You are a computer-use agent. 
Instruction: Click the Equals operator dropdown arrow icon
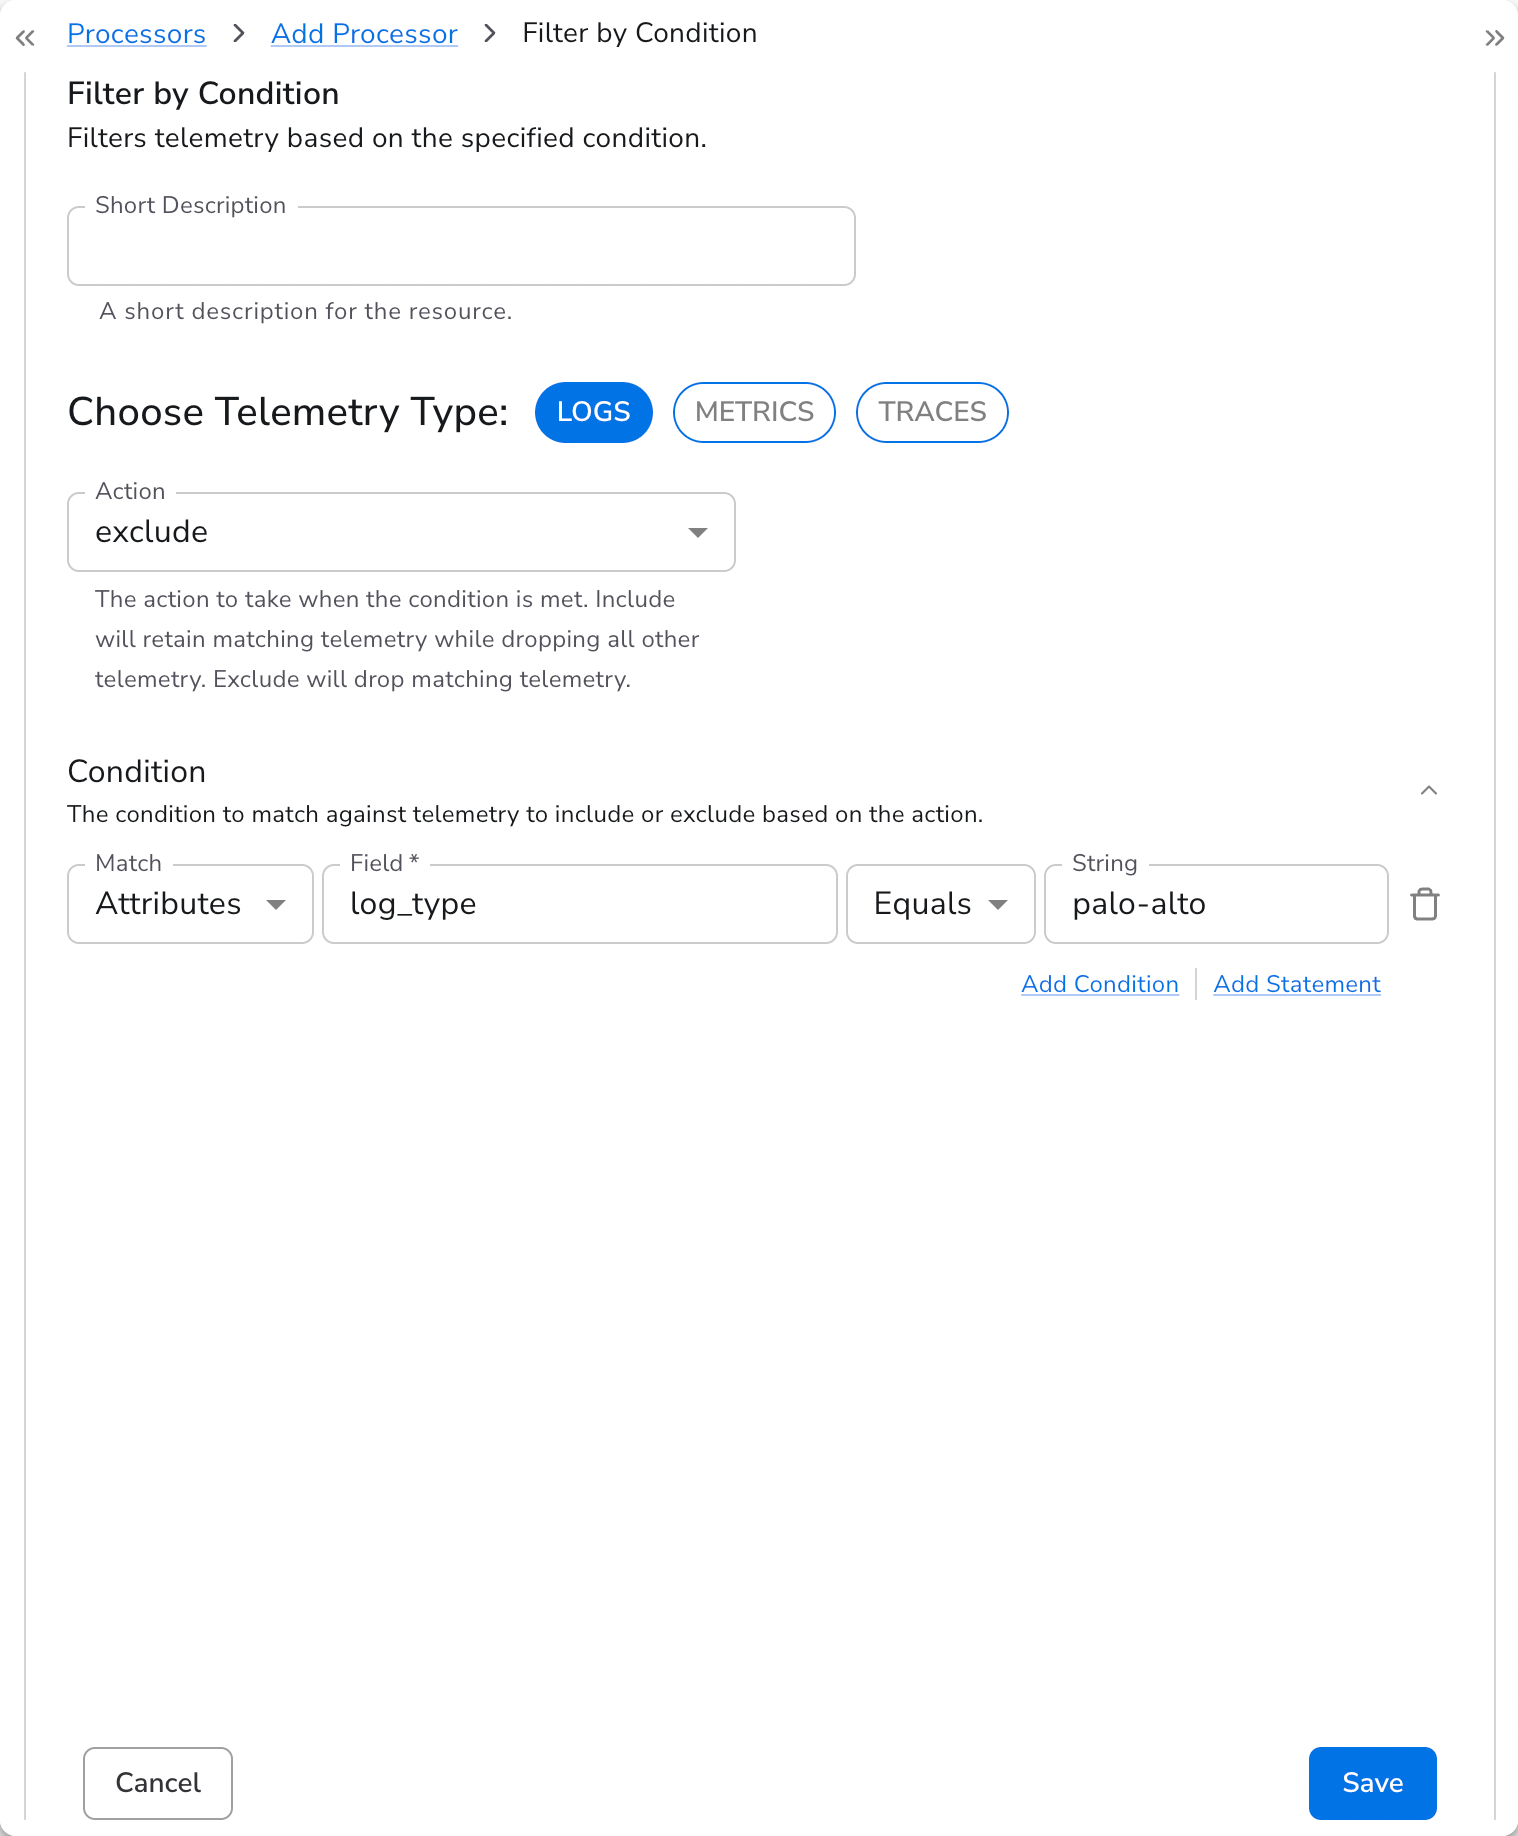point(999,904)
